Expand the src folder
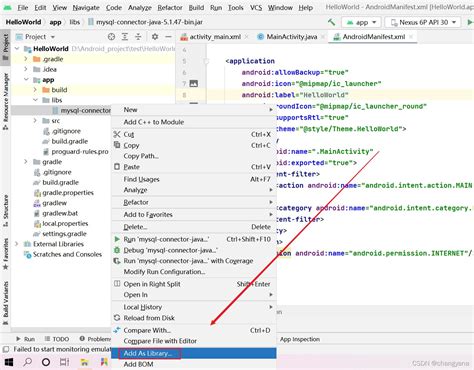This screenshot has width=474, height=370. click(x=35, y=121)
